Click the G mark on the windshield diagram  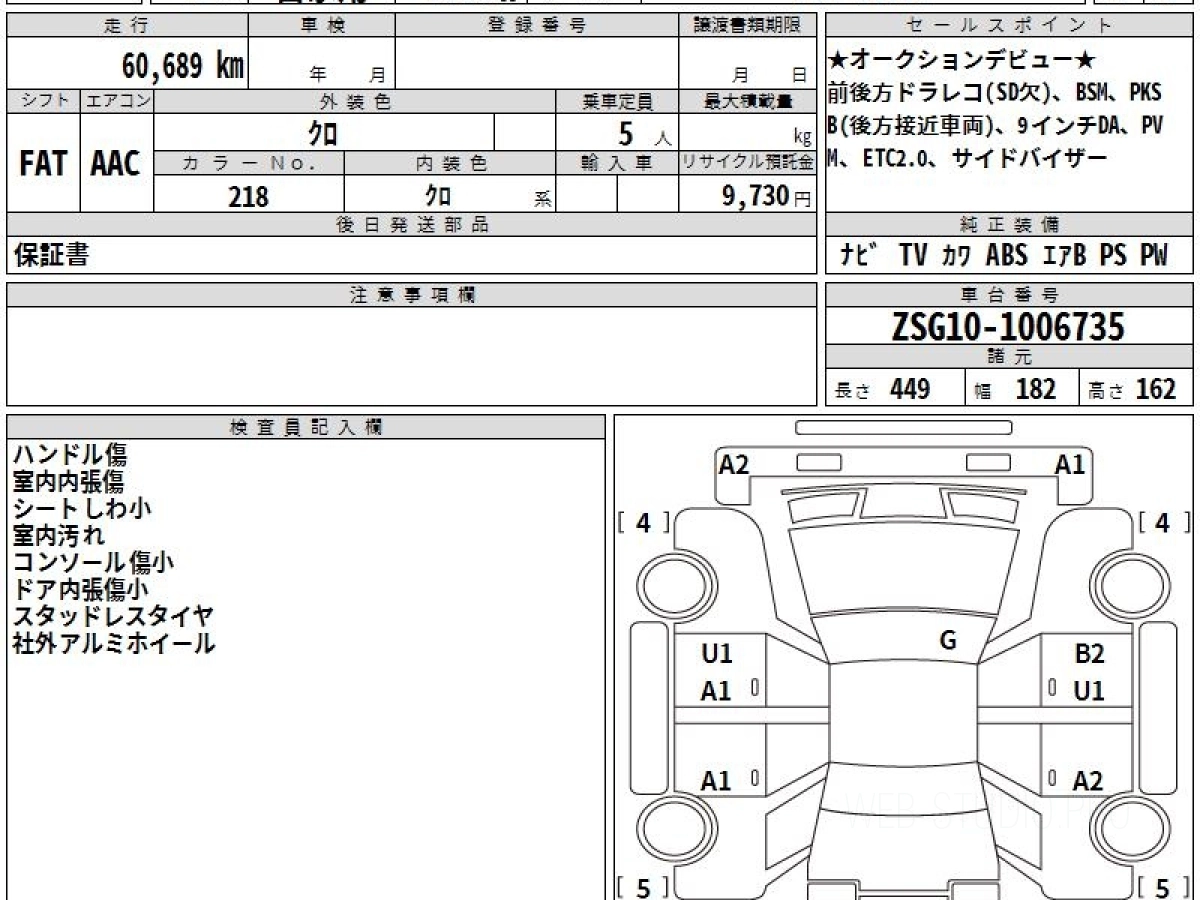[948, 641]
